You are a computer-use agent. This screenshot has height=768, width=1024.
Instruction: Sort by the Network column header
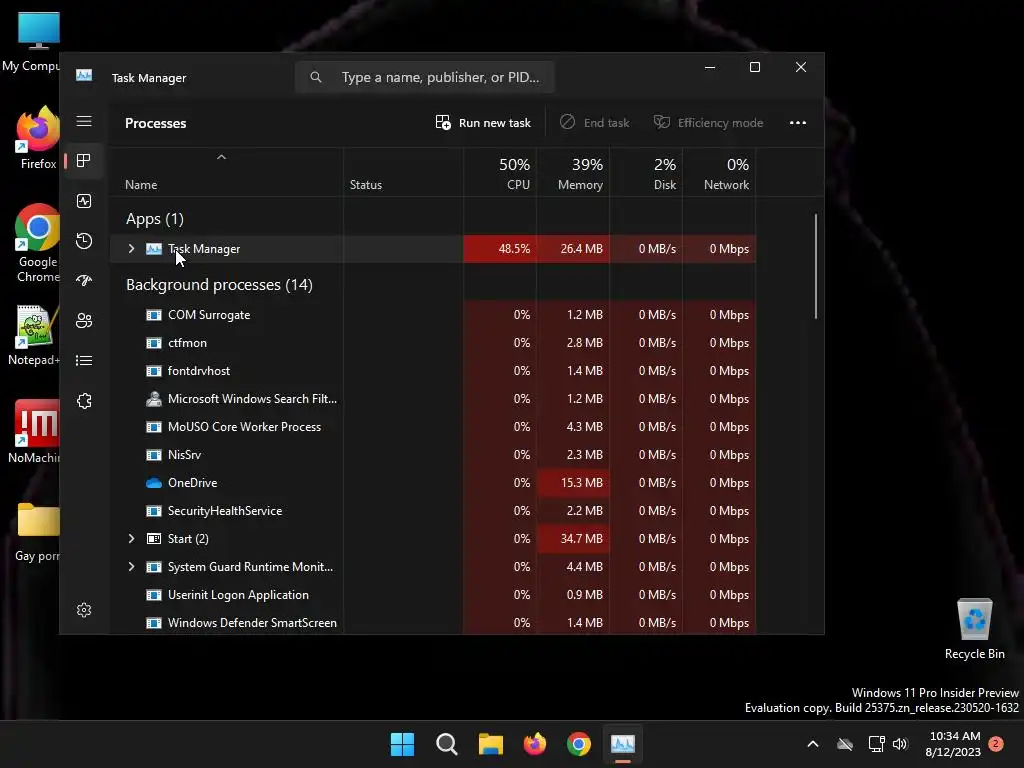click(x=719, y=173)
